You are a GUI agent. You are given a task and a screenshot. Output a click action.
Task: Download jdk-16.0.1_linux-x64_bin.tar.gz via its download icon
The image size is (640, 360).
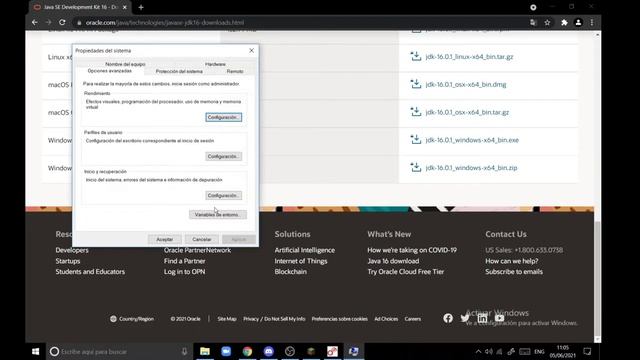click(416, 56)
